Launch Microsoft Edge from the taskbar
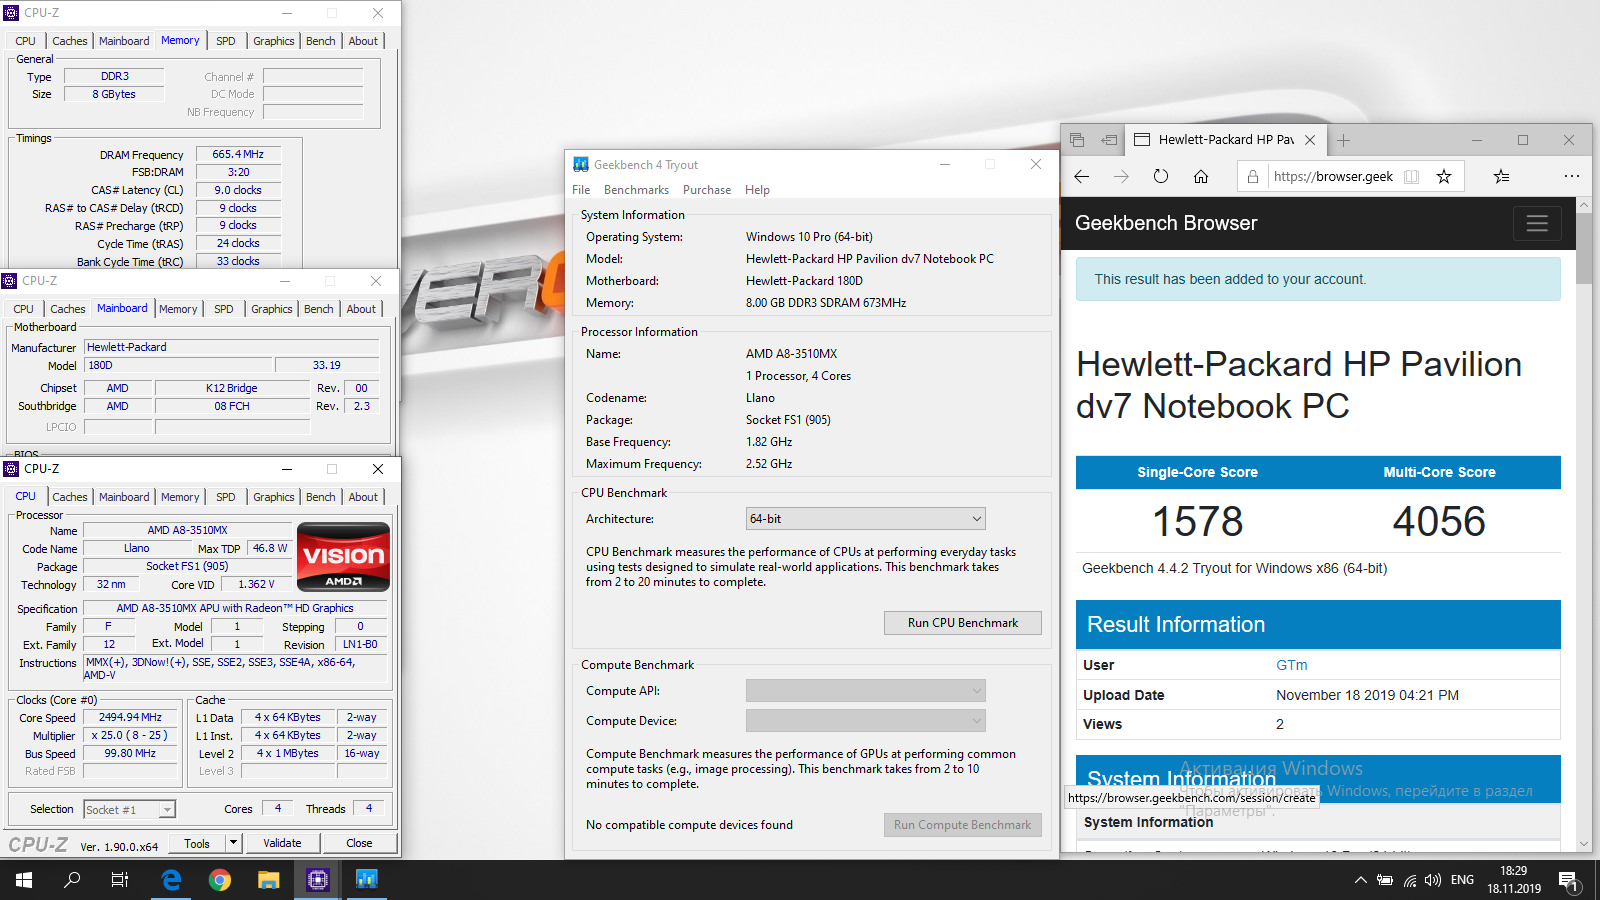The width and height of the screenshot is (1600, 900). coord(171,880)
